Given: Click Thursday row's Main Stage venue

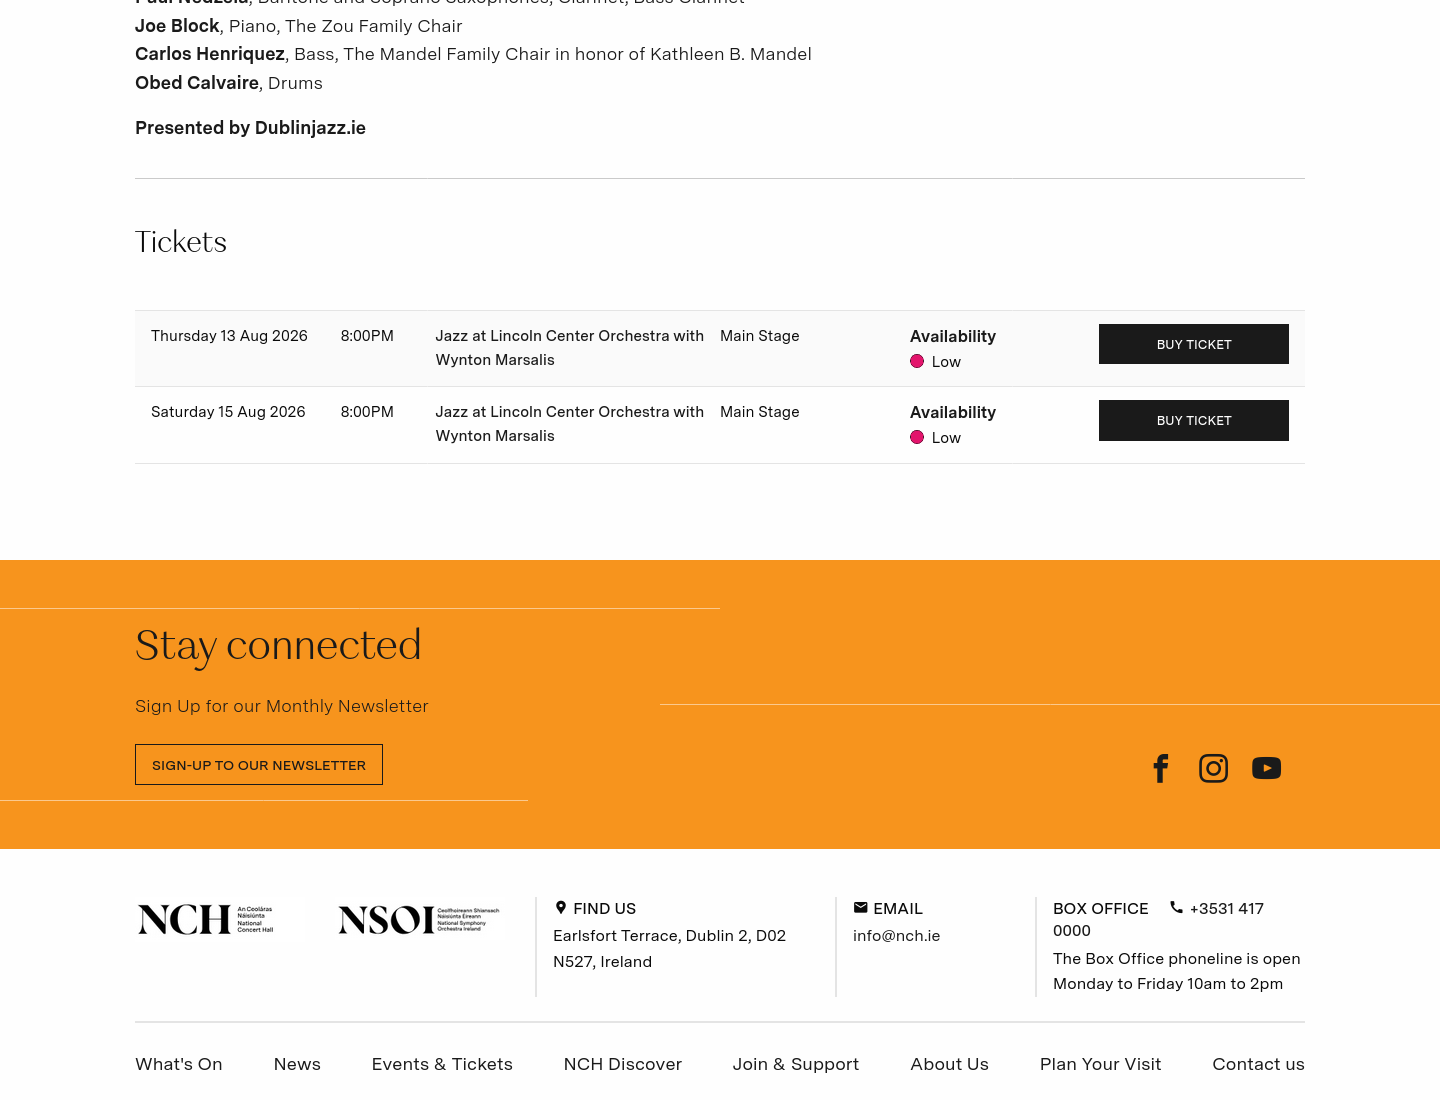Looking at the screenshot, I should 760,336.
